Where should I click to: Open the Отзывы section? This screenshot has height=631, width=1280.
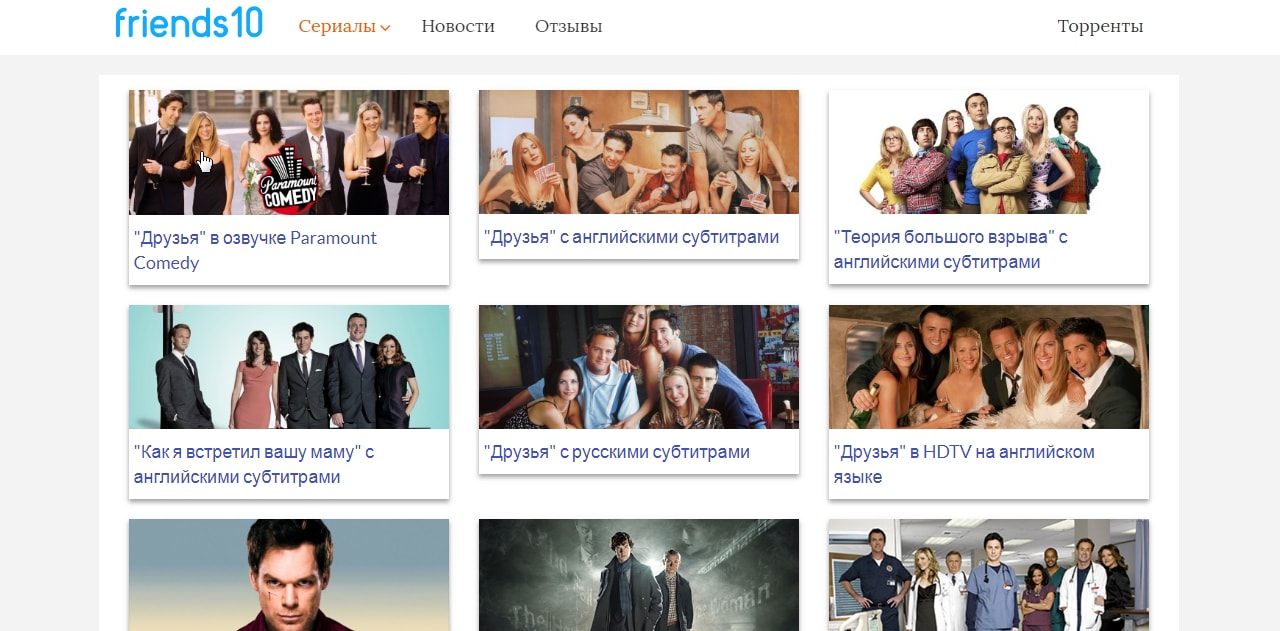[568, 26]
